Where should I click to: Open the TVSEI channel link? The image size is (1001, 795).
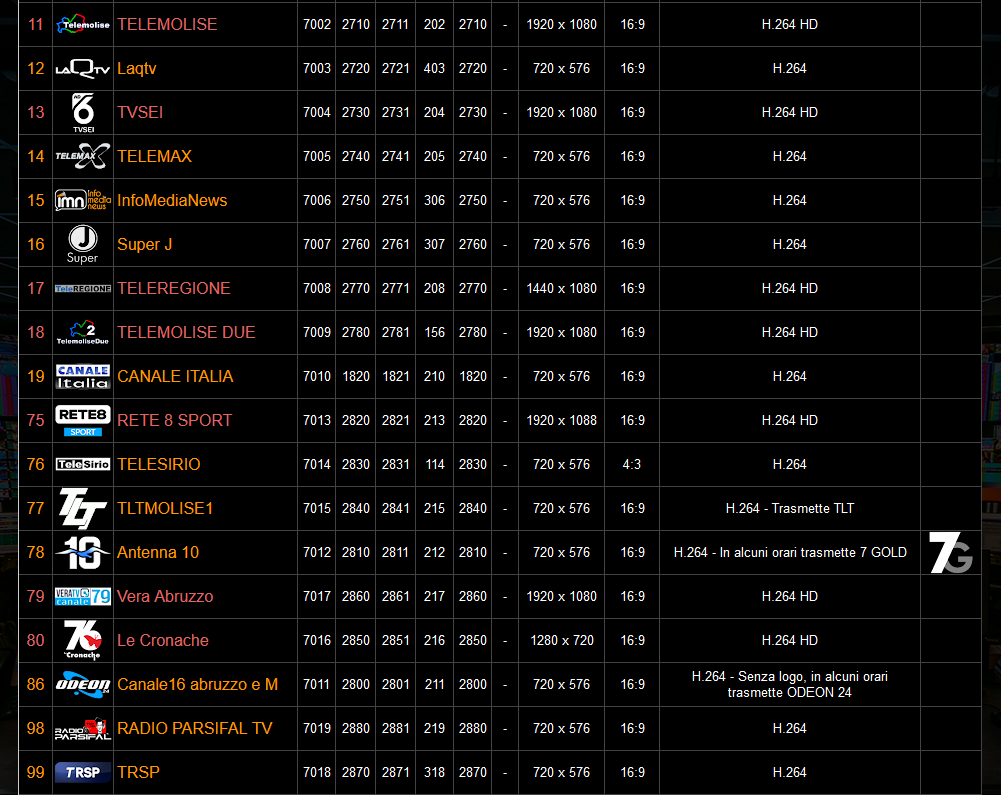[140, 112]
